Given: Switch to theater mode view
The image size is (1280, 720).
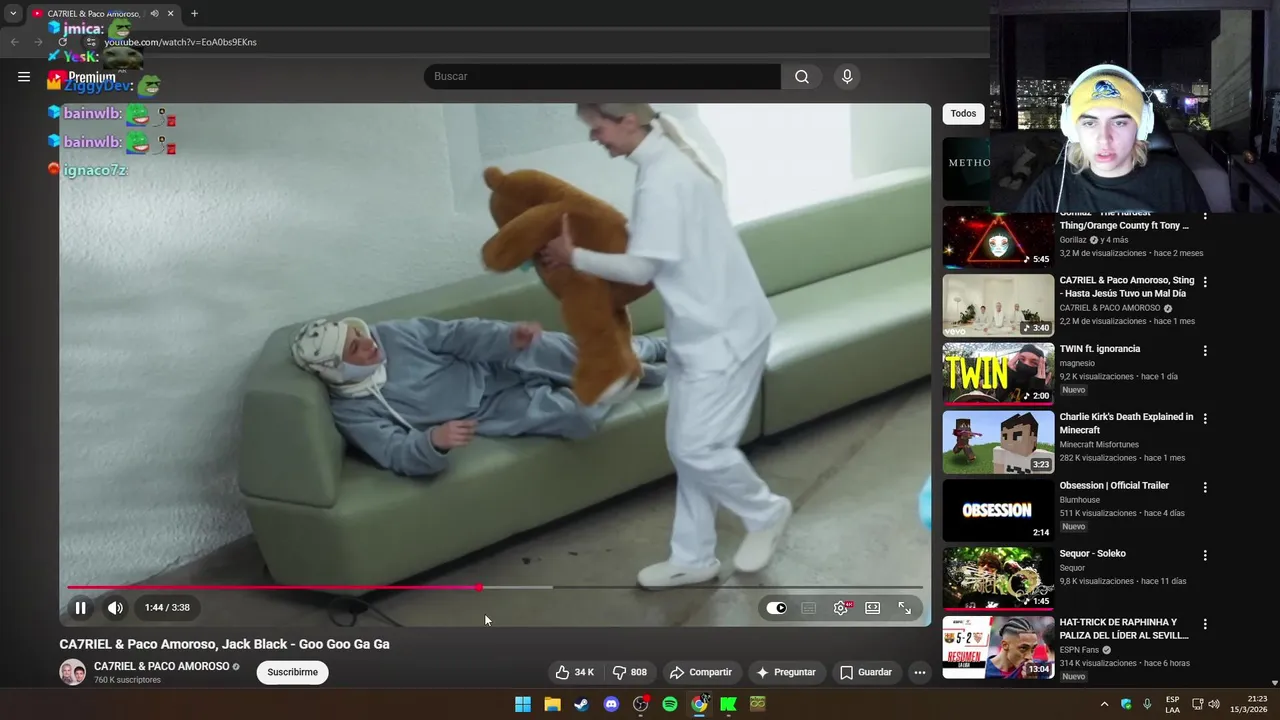Looking at the screenshot, I should coord(872,608).
